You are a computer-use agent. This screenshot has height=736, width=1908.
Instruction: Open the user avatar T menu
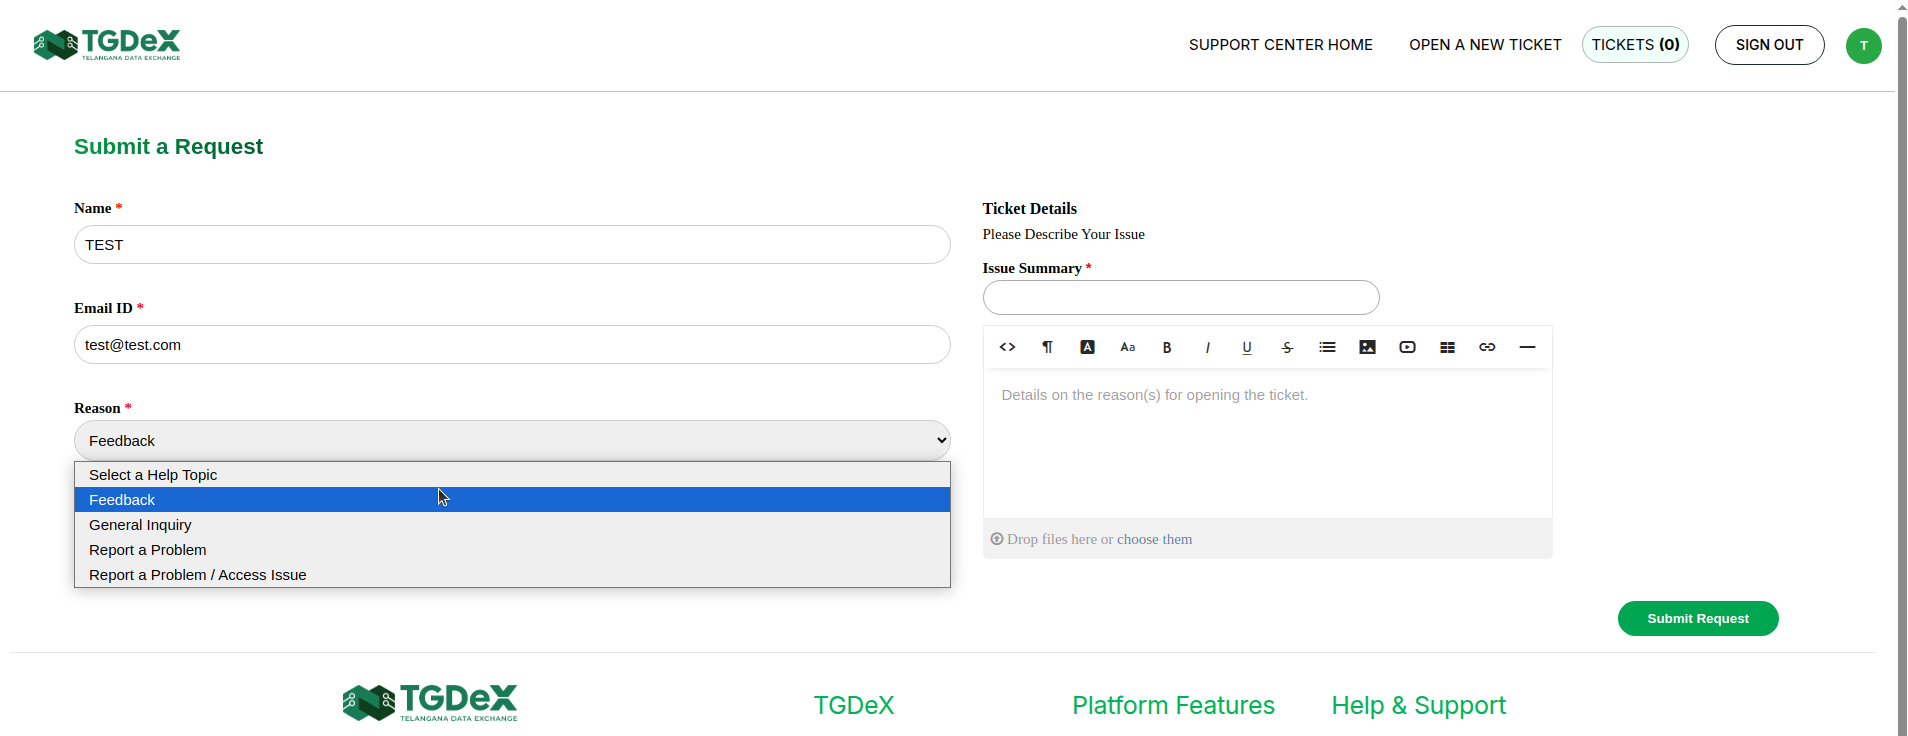point(1863,45)
